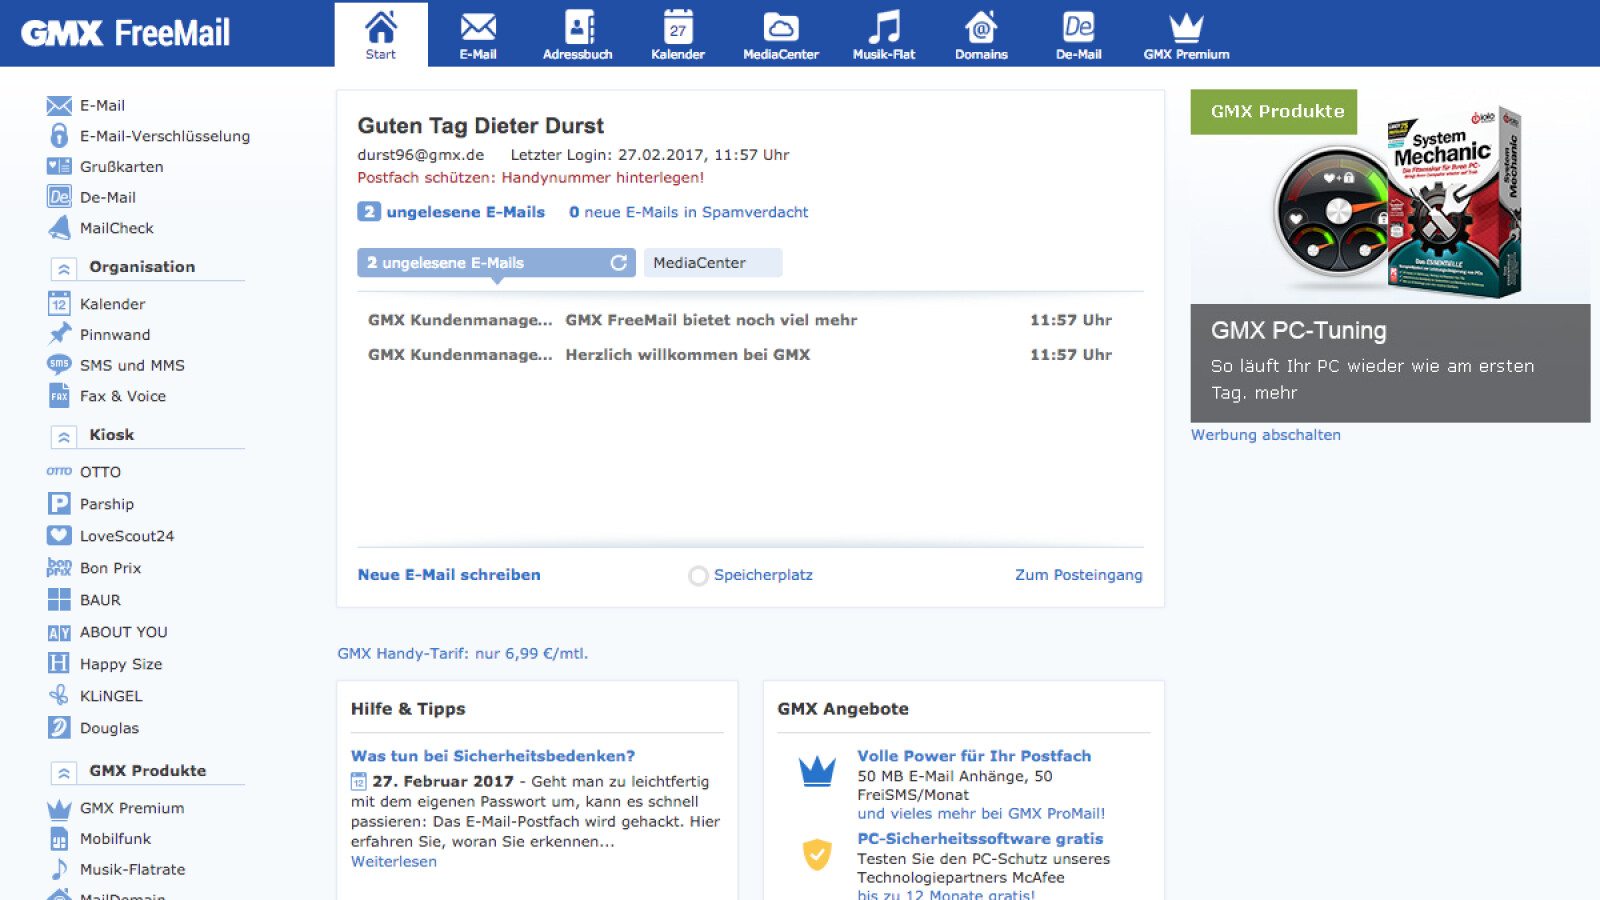Open 'Was tun bei Sicherheitsbedenken?' article

click(x=492, y=756)
